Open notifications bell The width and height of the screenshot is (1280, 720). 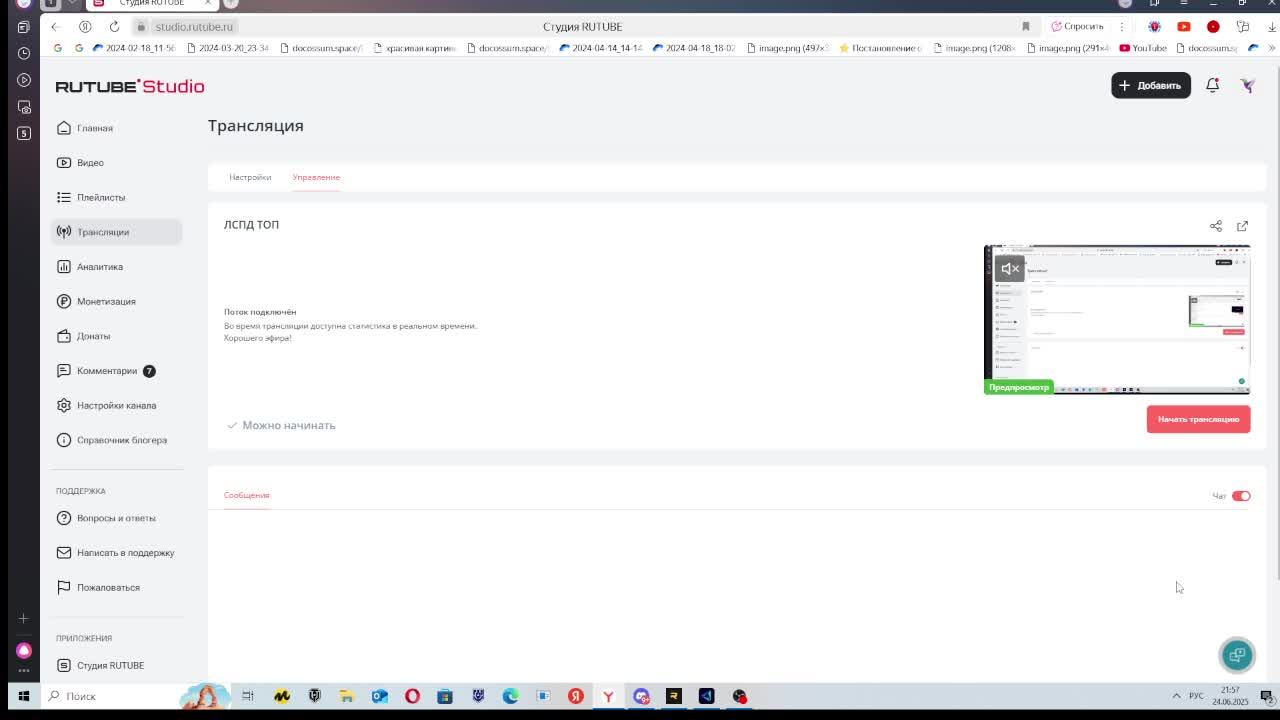[1212, 85]
